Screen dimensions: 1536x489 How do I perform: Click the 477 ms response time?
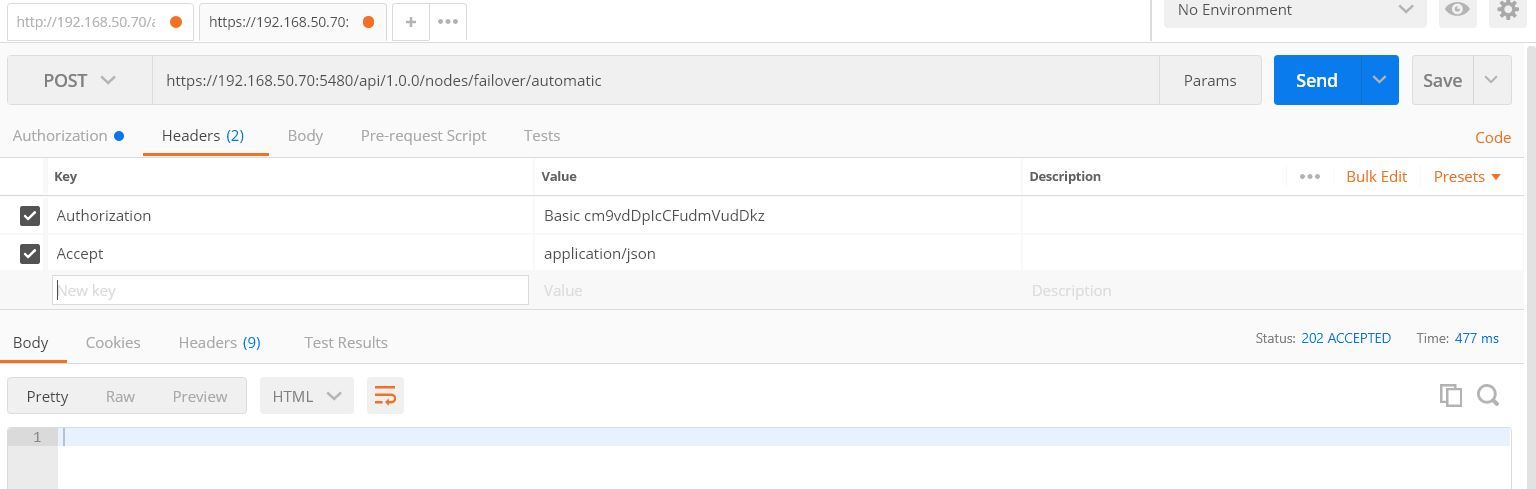pos(1476,338)
